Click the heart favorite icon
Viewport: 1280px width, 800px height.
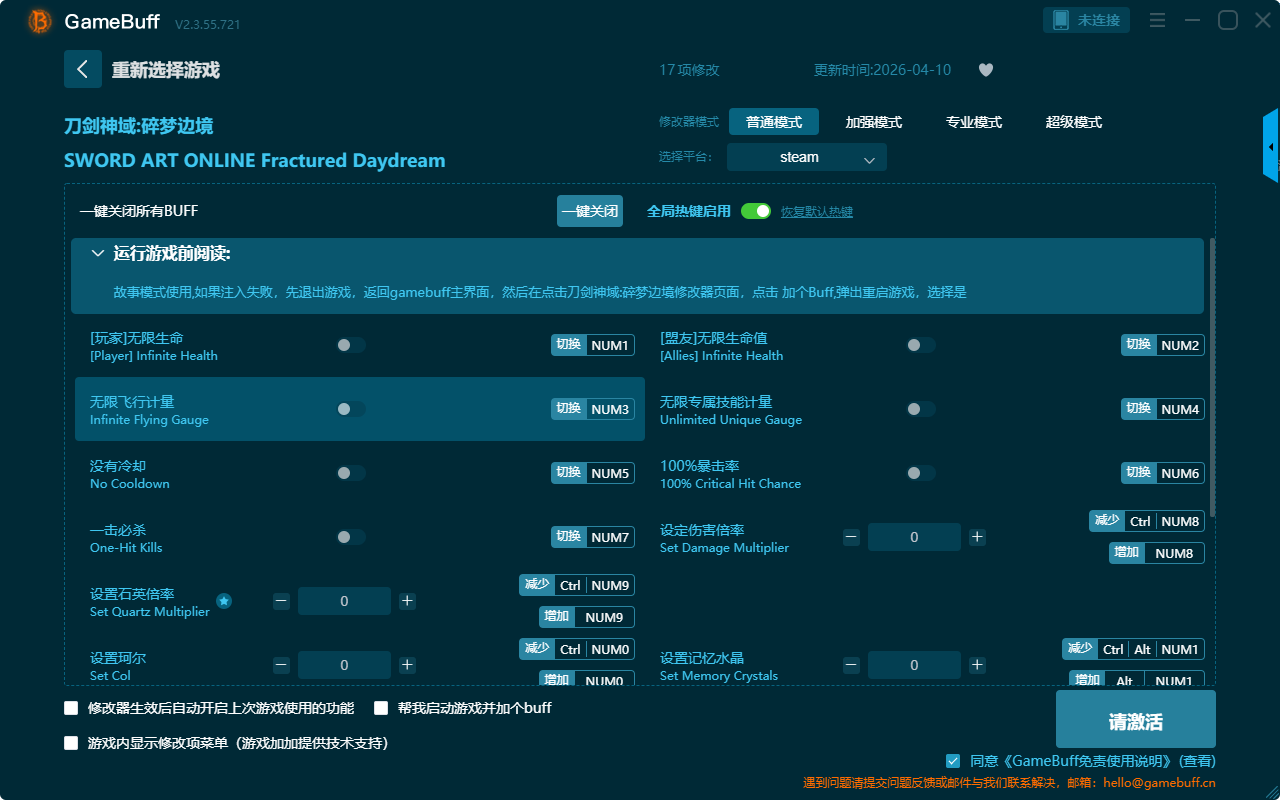(986, 70)
